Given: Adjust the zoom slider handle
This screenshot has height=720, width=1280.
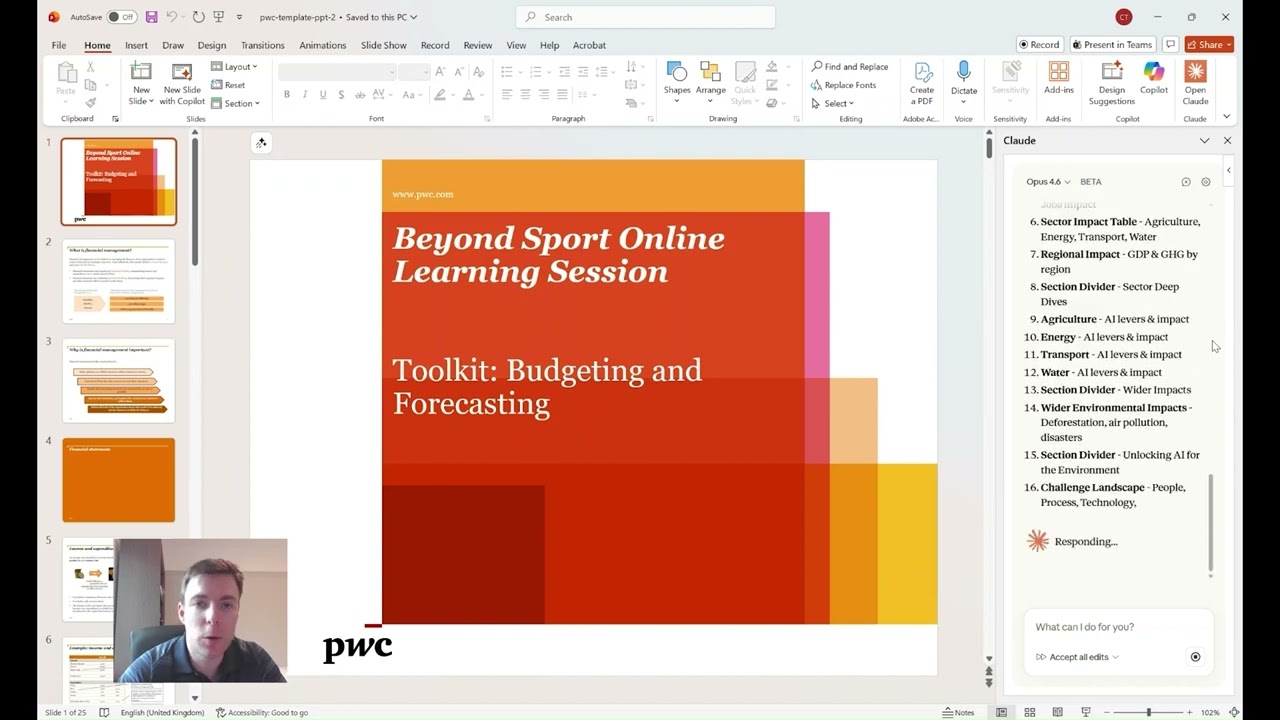Looking at the screenshot, I should (1148, 712).
